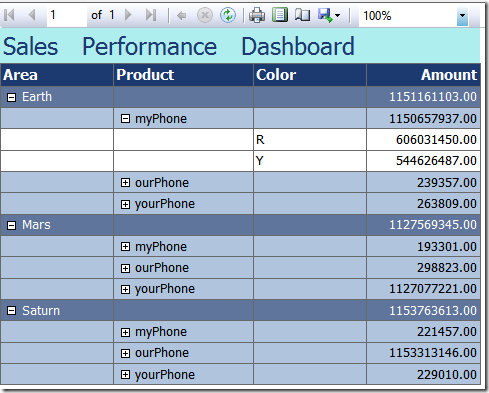Refresh the report

(228, 15)
